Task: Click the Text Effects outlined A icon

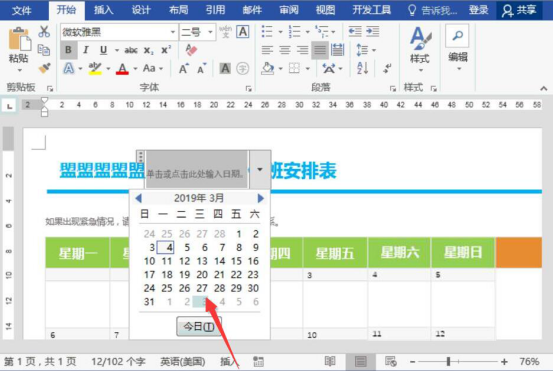Action: click(69, 68)
